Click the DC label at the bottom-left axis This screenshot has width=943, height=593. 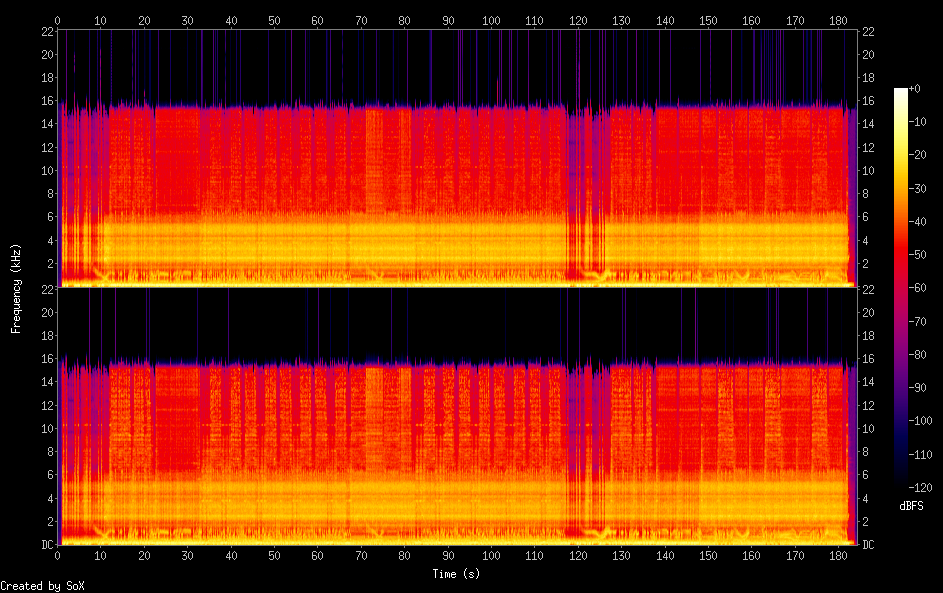(46, 545)
